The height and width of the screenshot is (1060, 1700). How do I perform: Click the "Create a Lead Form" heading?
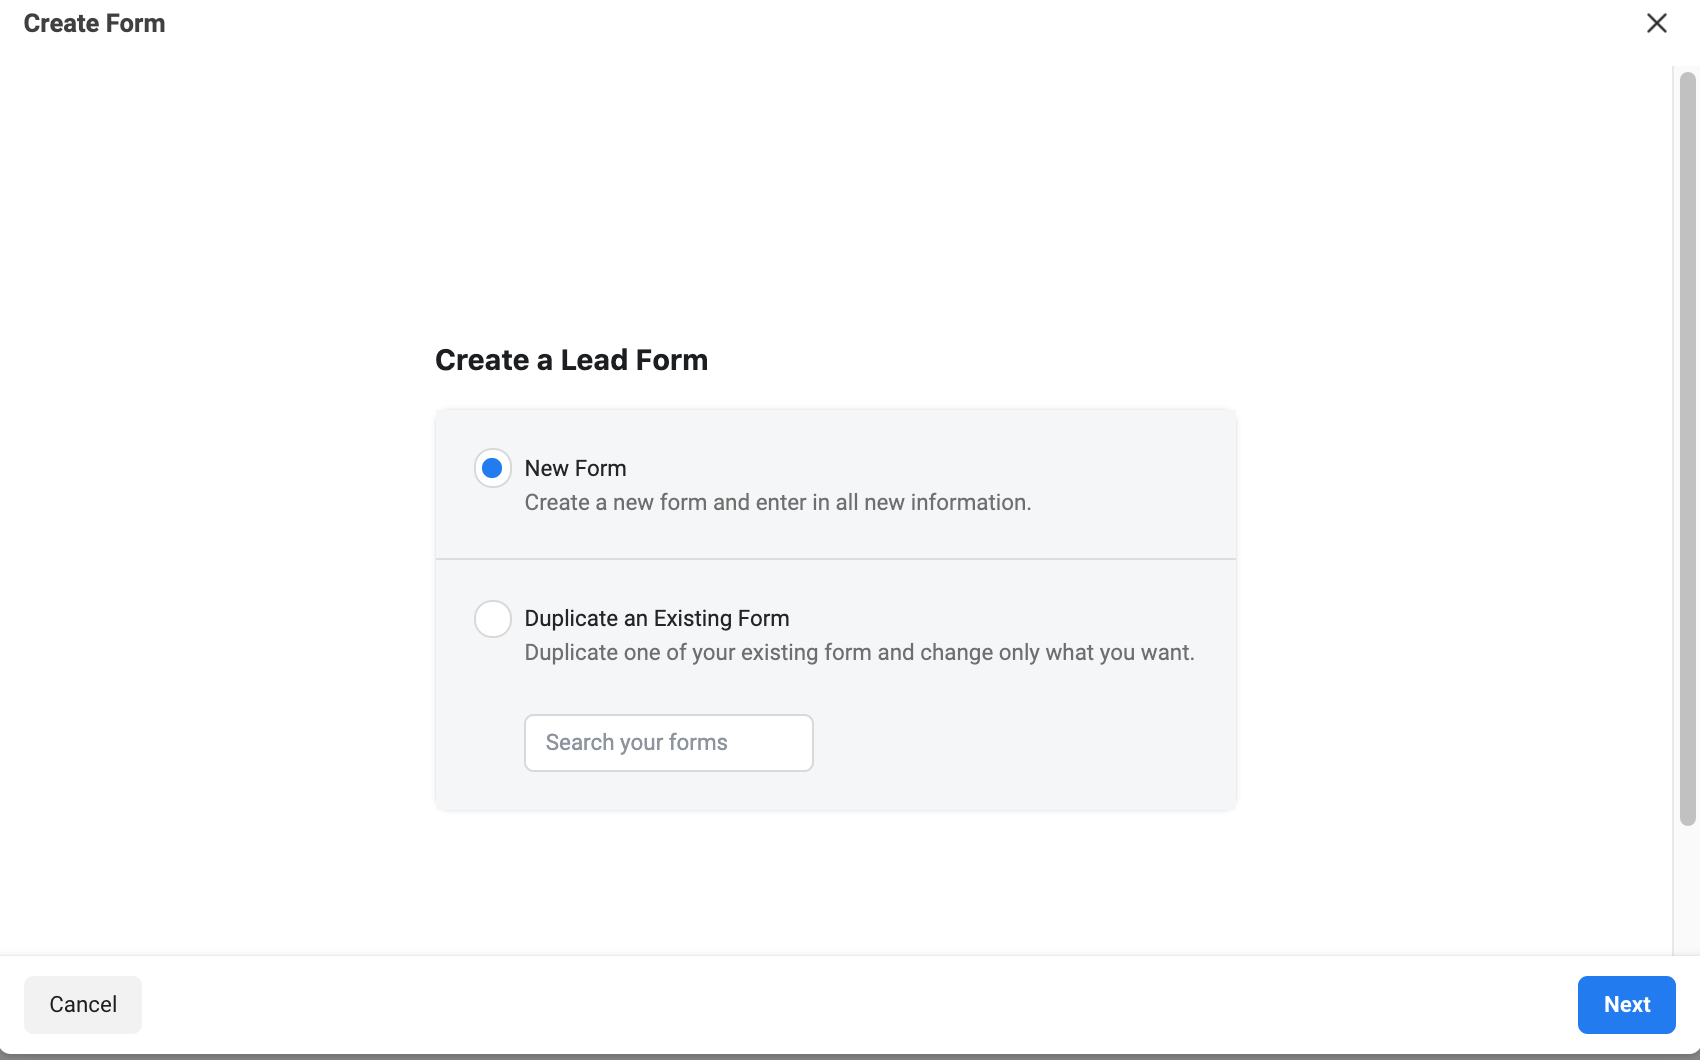tap(571, 360)
